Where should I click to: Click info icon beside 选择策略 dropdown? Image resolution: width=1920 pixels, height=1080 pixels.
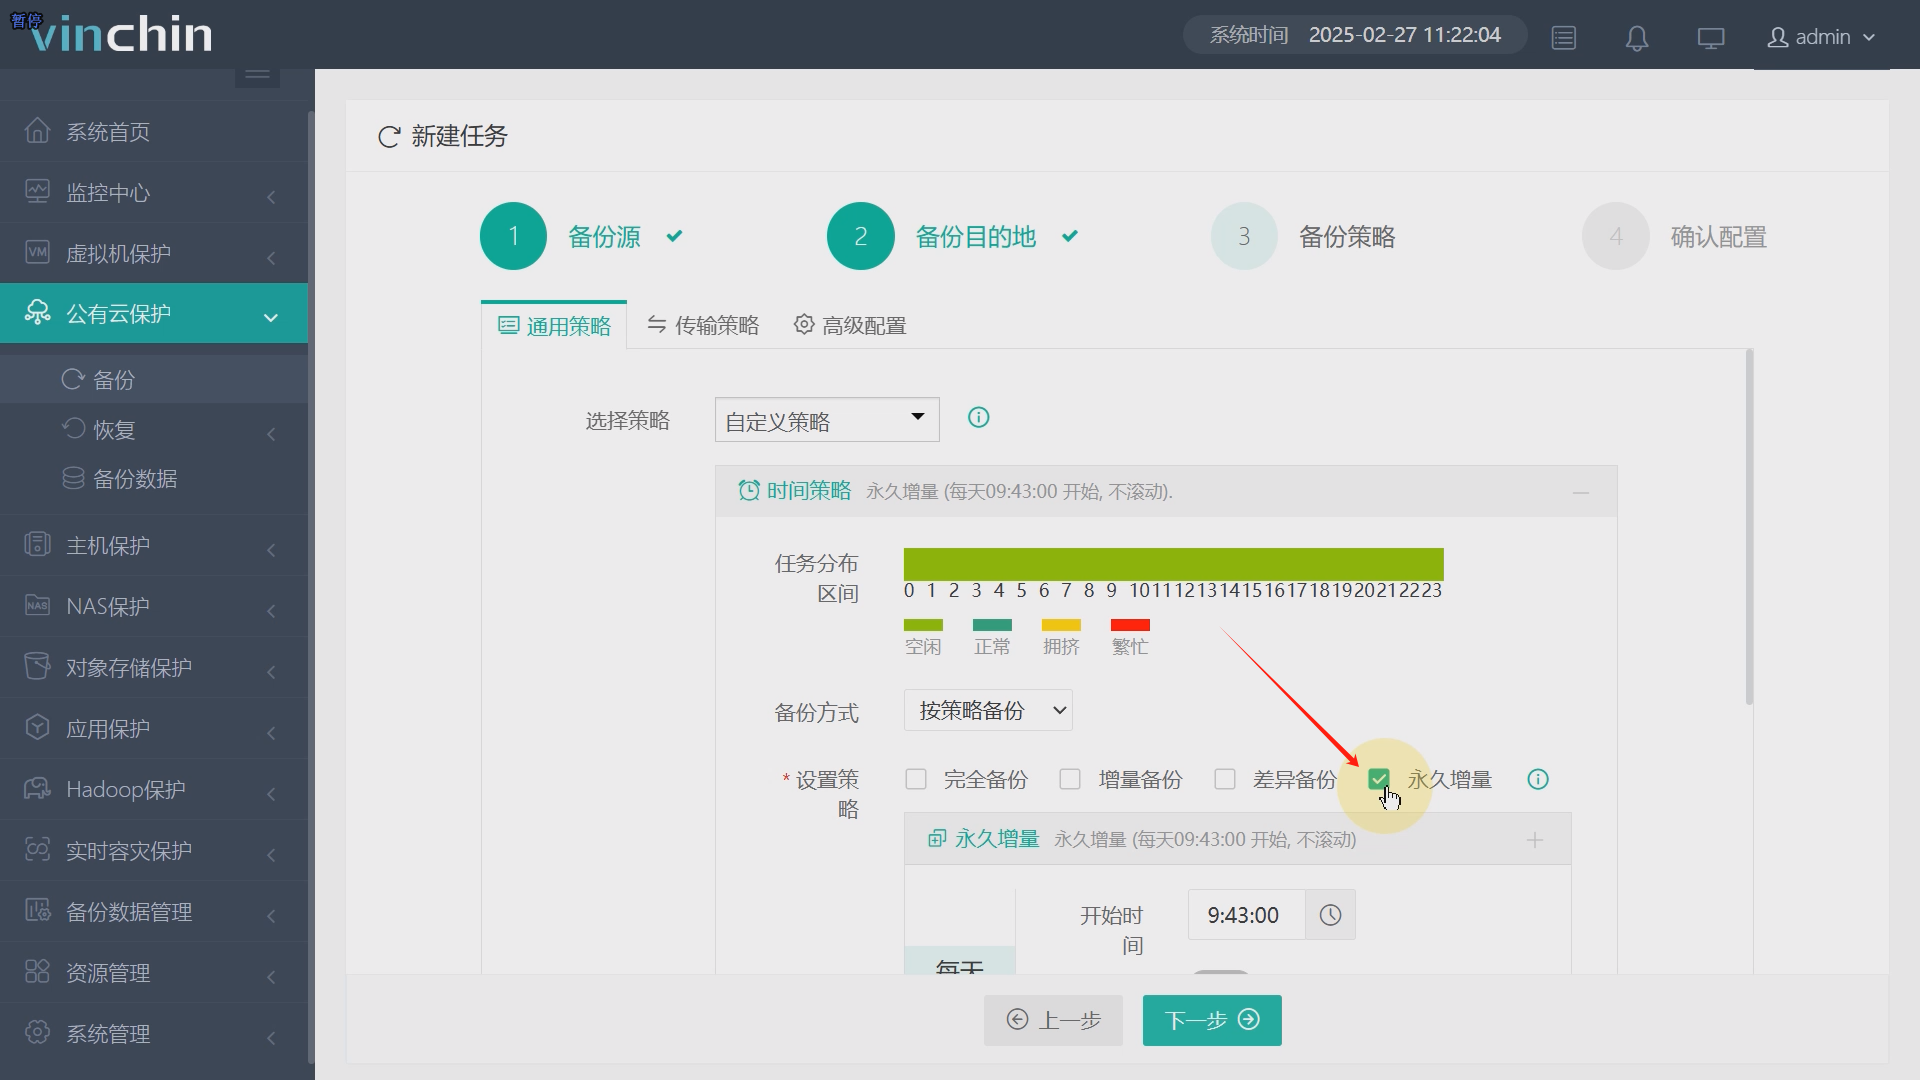pos(978,418)
